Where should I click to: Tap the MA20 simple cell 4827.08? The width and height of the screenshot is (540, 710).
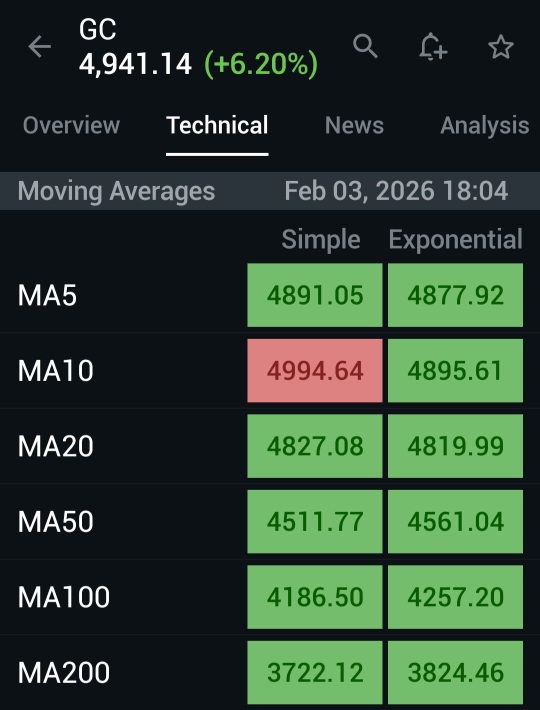[x=315, y=446]
